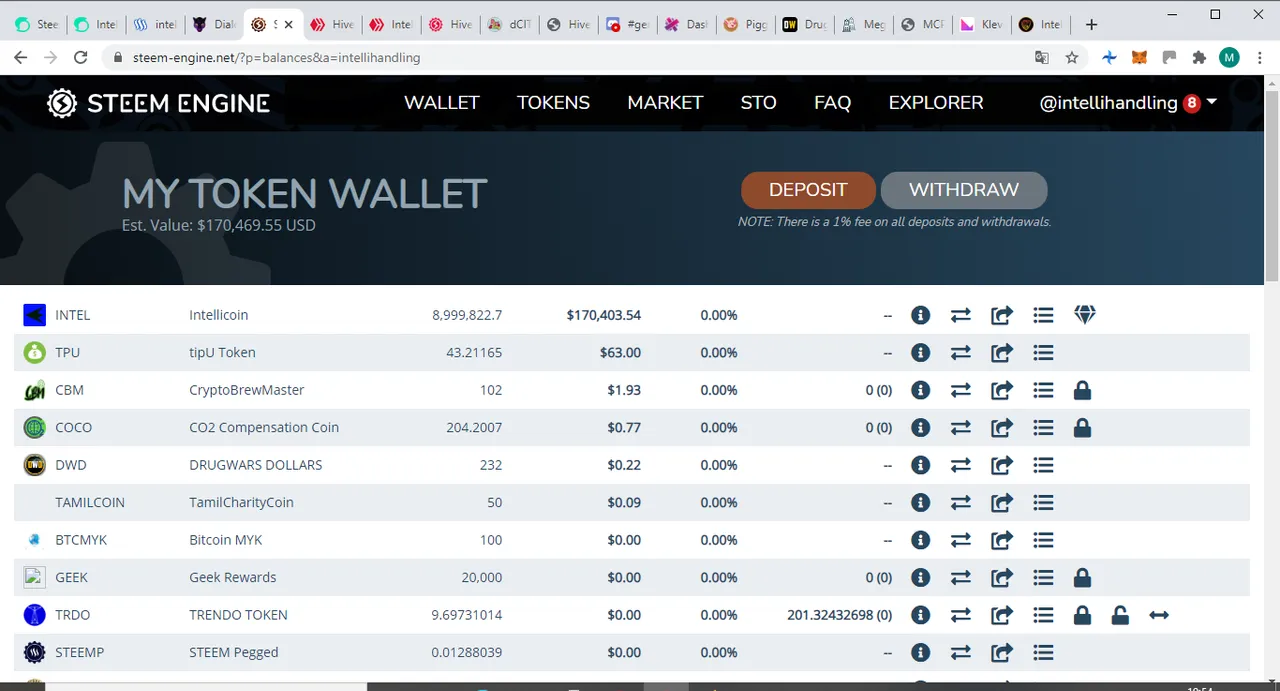Reload the page

coord(81,58)
